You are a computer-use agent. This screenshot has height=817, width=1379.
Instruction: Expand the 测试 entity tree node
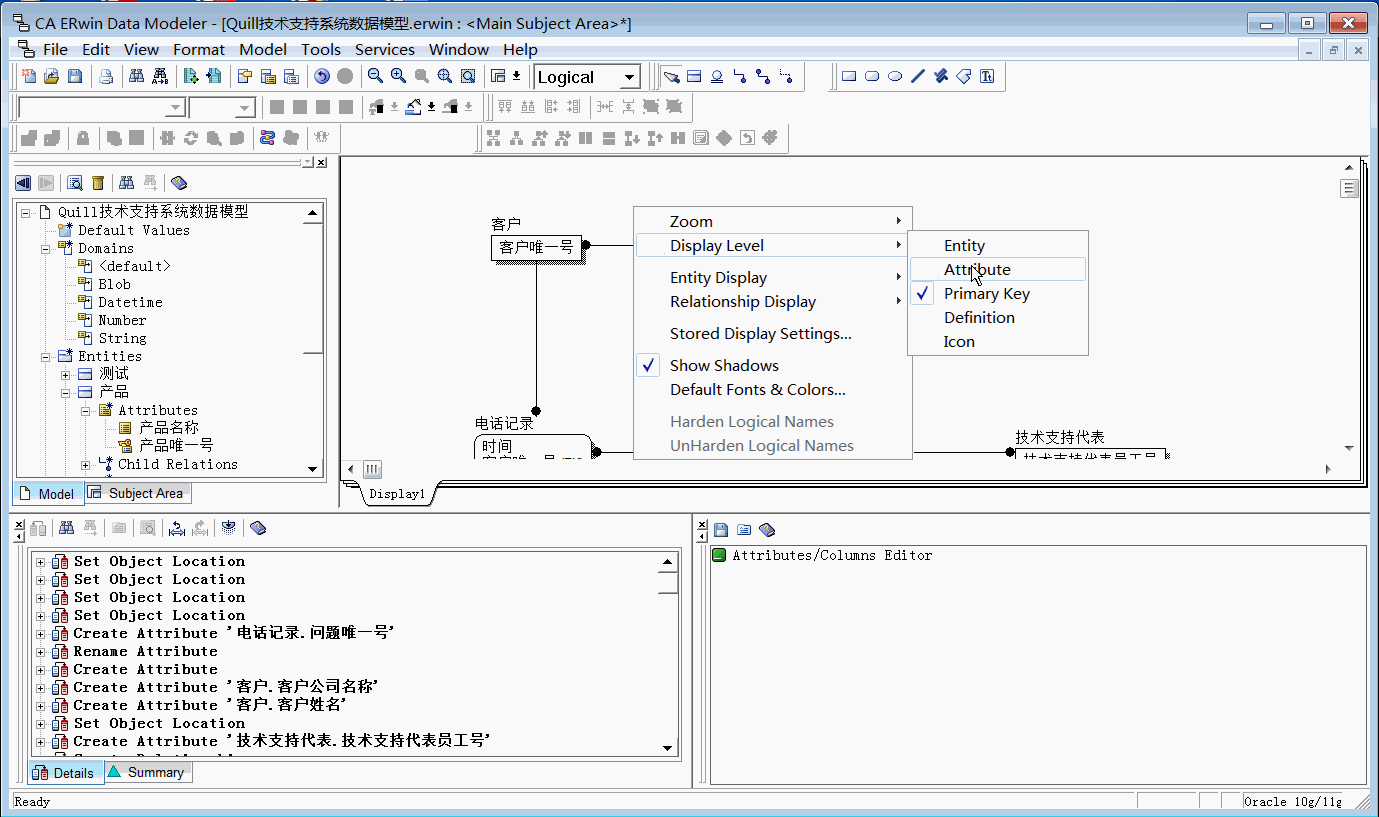point(65,374)
